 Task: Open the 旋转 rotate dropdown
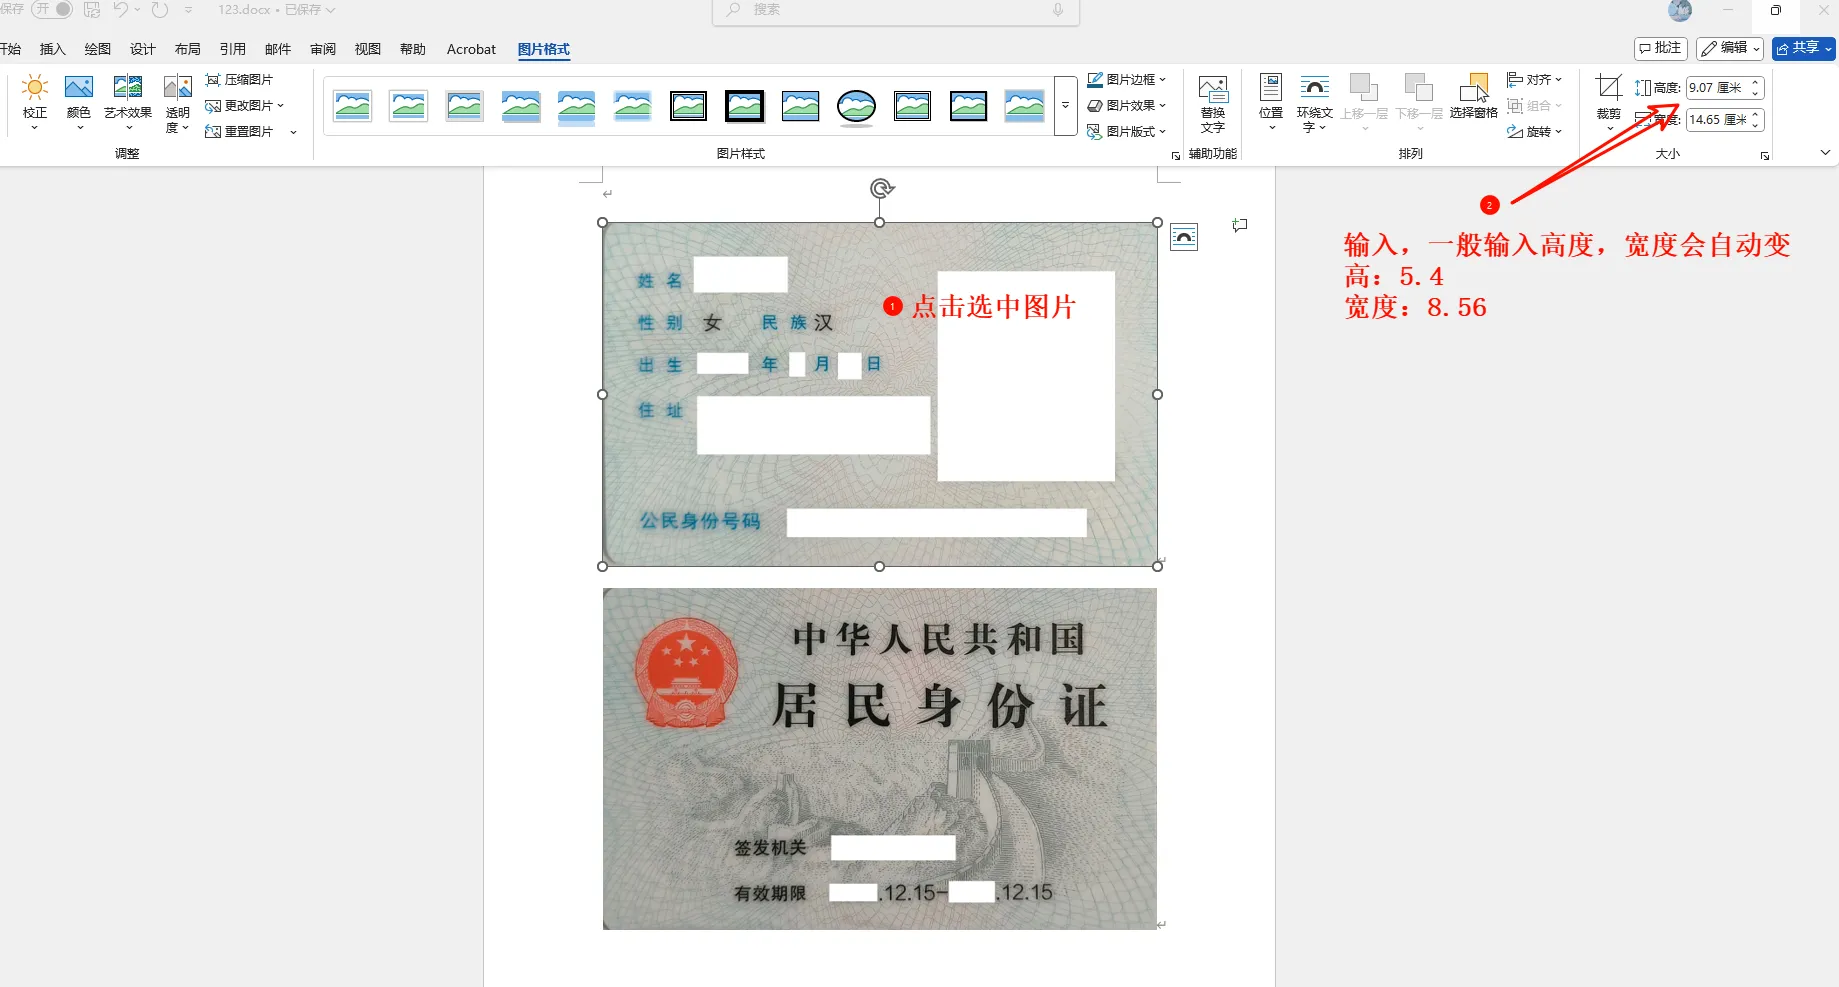coord(1535,132)
